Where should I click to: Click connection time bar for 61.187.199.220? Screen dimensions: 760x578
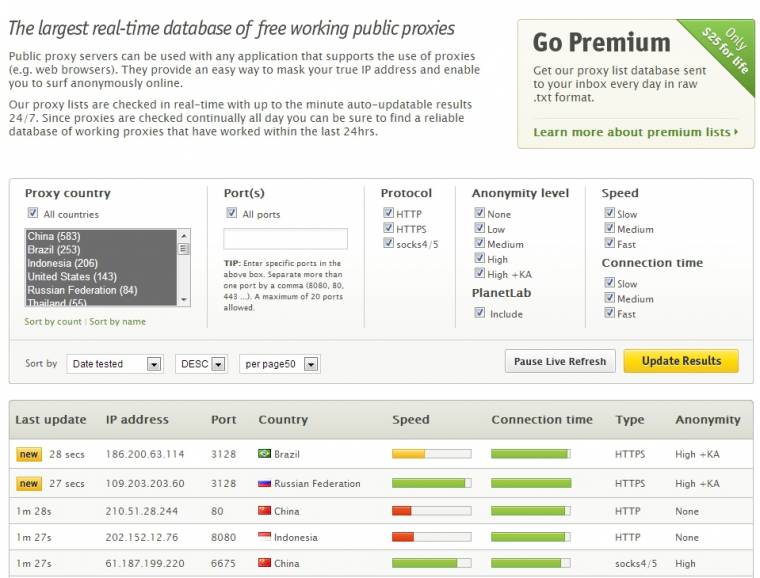click(531, 563)
